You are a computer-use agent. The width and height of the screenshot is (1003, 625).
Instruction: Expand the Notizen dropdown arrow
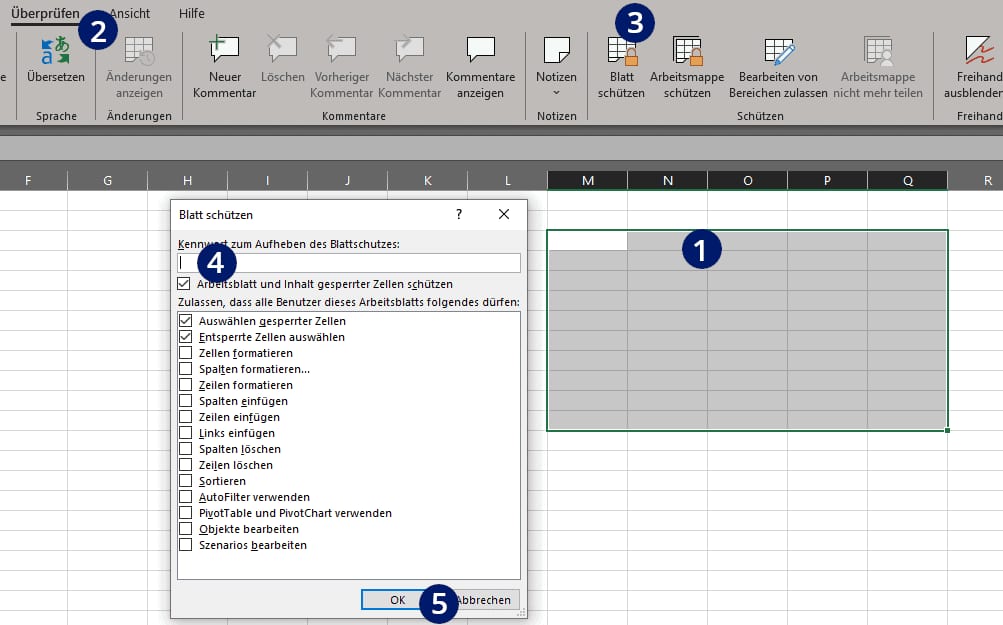pos(556,93)
